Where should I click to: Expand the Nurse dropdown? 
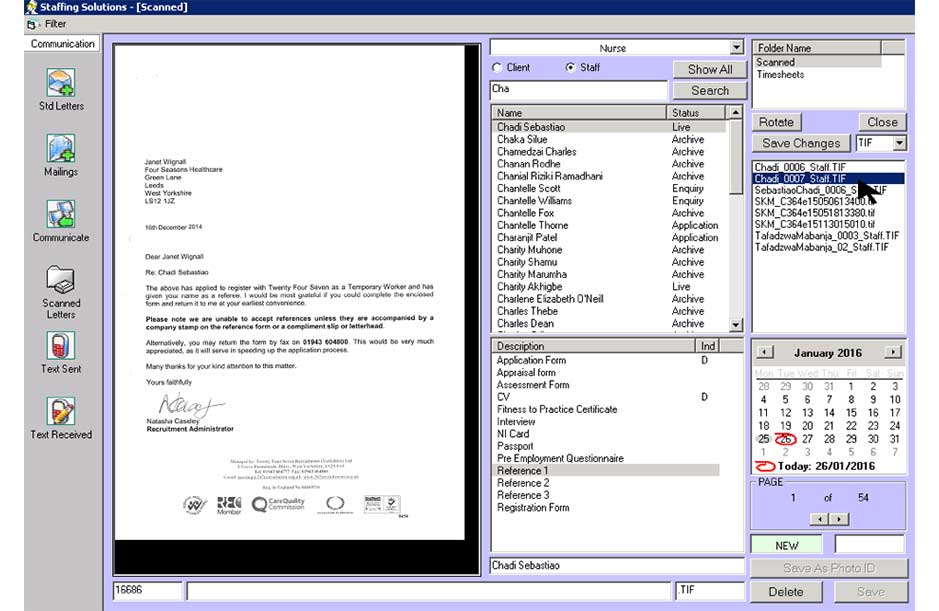coord(737,48)
